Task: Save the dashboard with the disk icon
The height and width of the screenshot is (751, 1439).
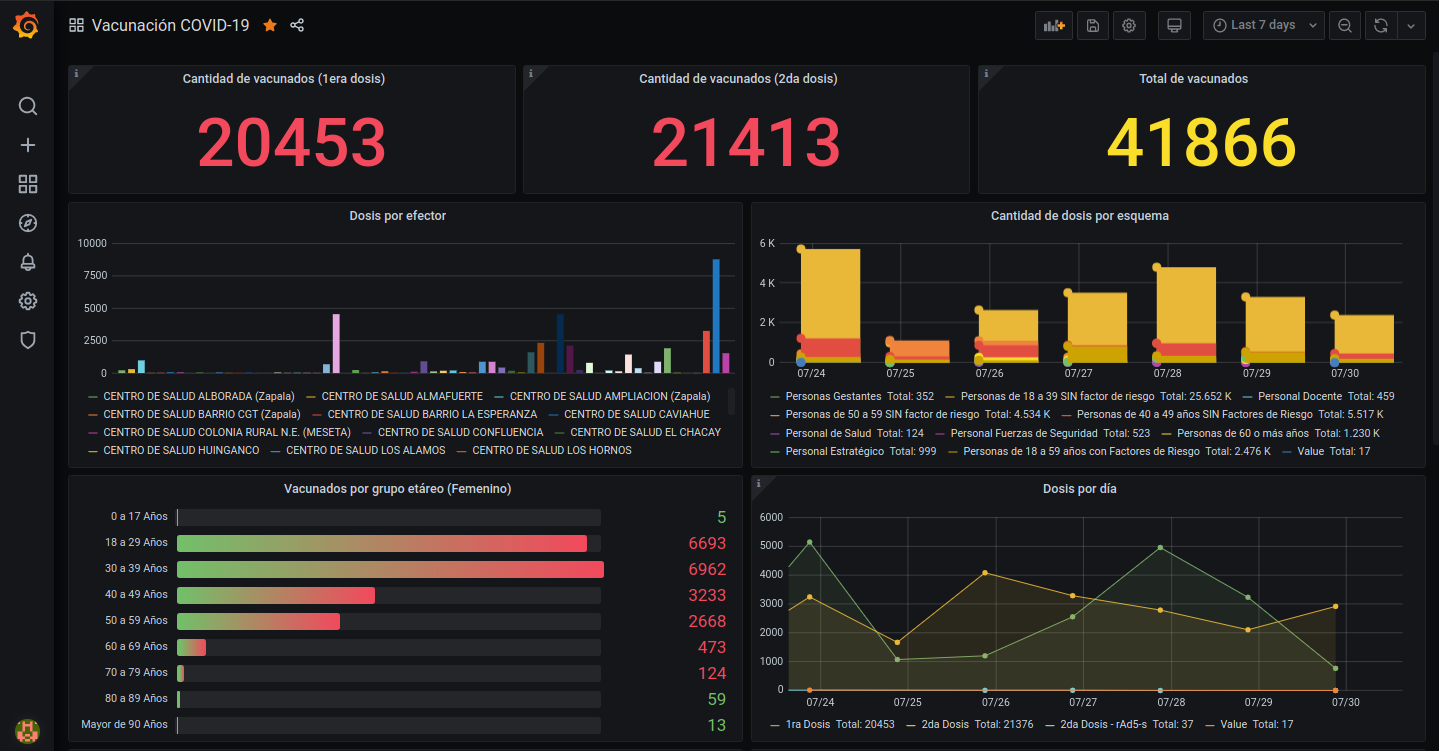Action: click(1092, 25)
